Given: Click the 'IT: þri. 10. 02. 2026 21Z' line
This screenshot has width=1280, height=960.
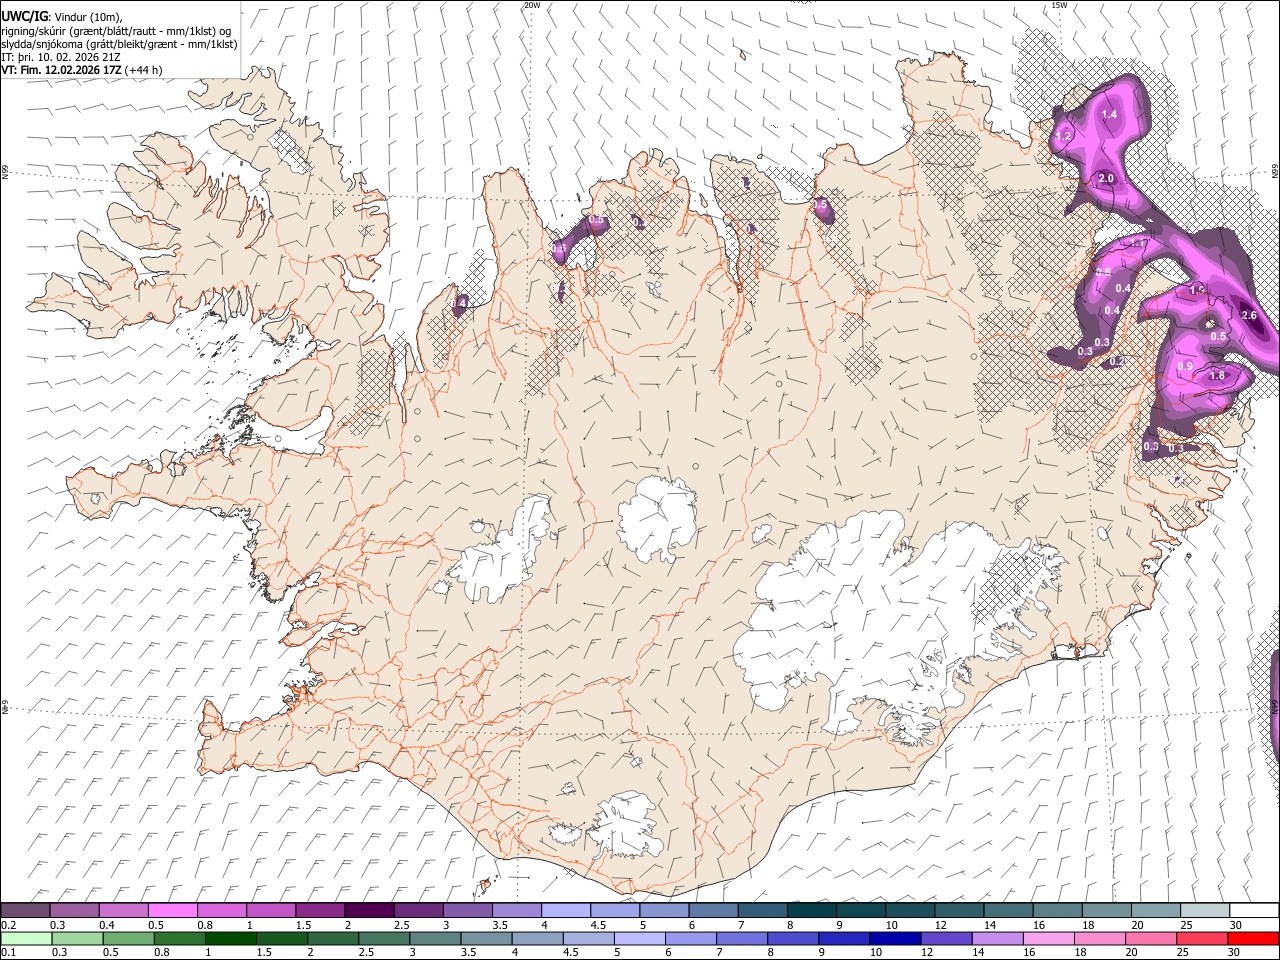Looking at the screenshot, I should pos(61,57).
